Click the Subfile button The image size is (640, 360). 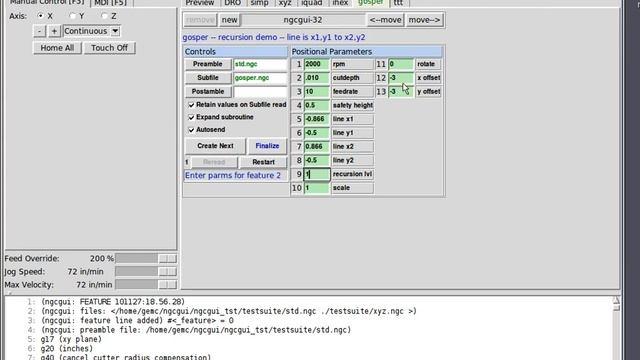(x=208, y=78)
